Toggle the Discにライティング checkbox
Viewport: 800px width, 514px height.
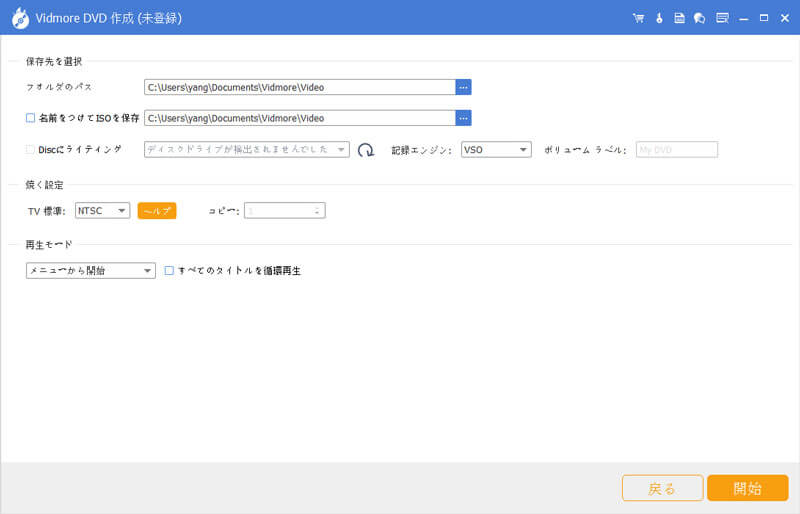click(x=31, y=149)
